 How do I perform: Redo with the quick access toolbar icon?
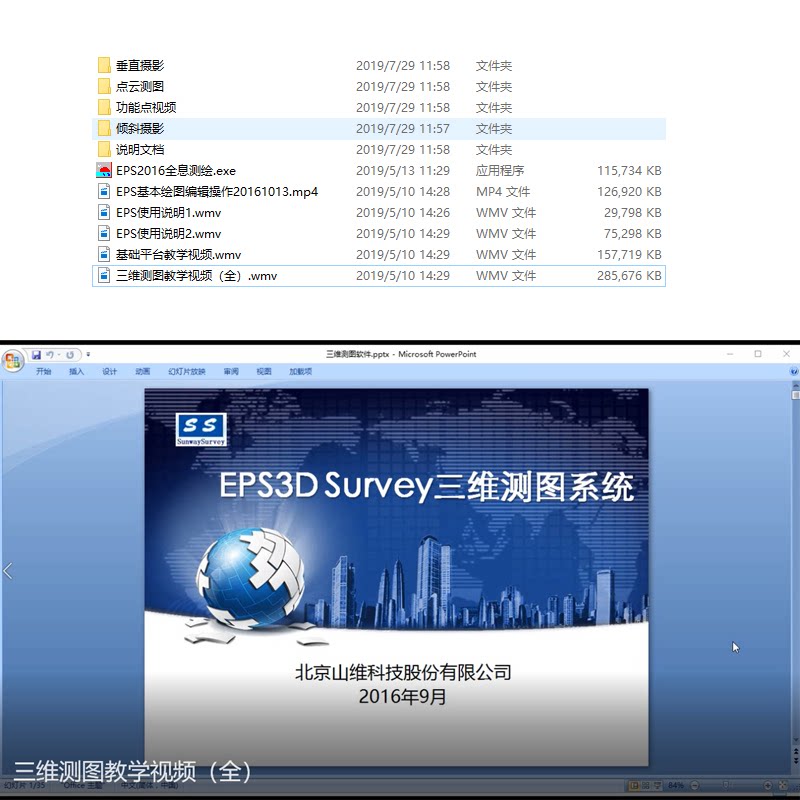point(70,355)
